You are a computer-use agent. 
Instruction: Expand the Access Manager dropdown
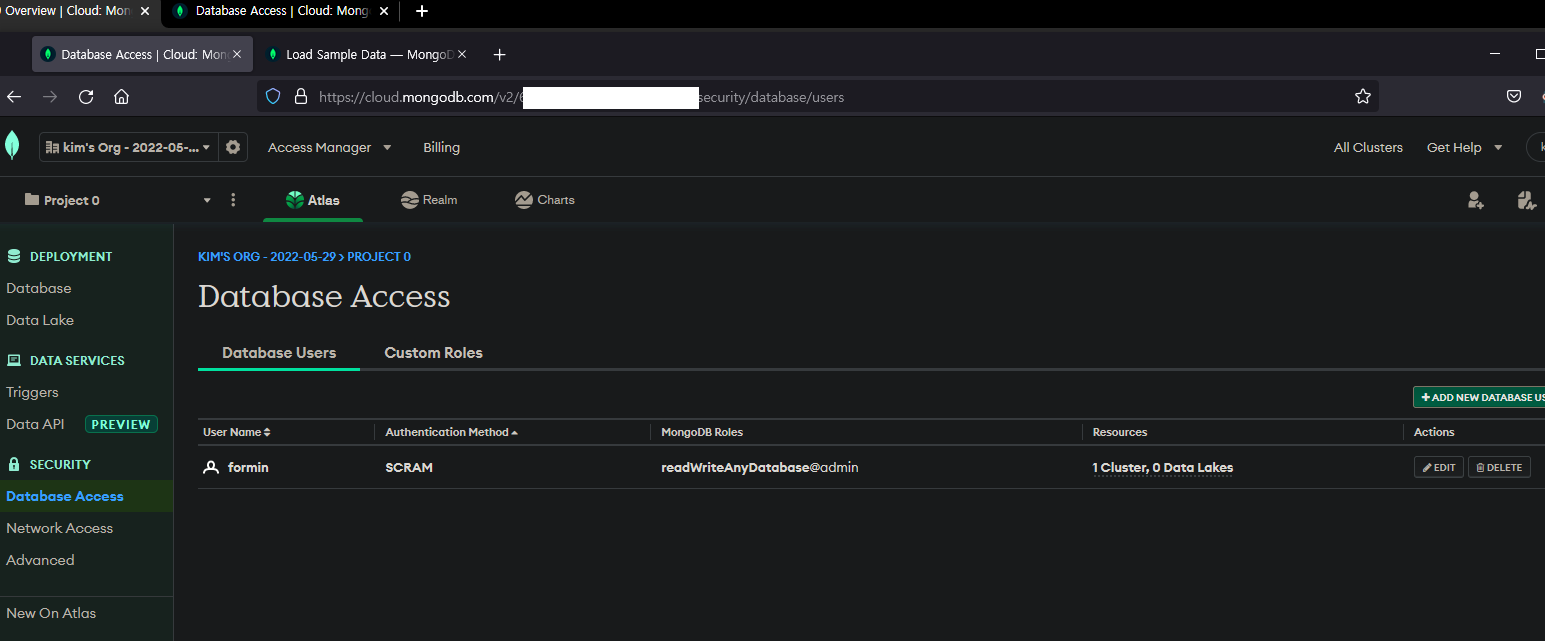[330, 147]
